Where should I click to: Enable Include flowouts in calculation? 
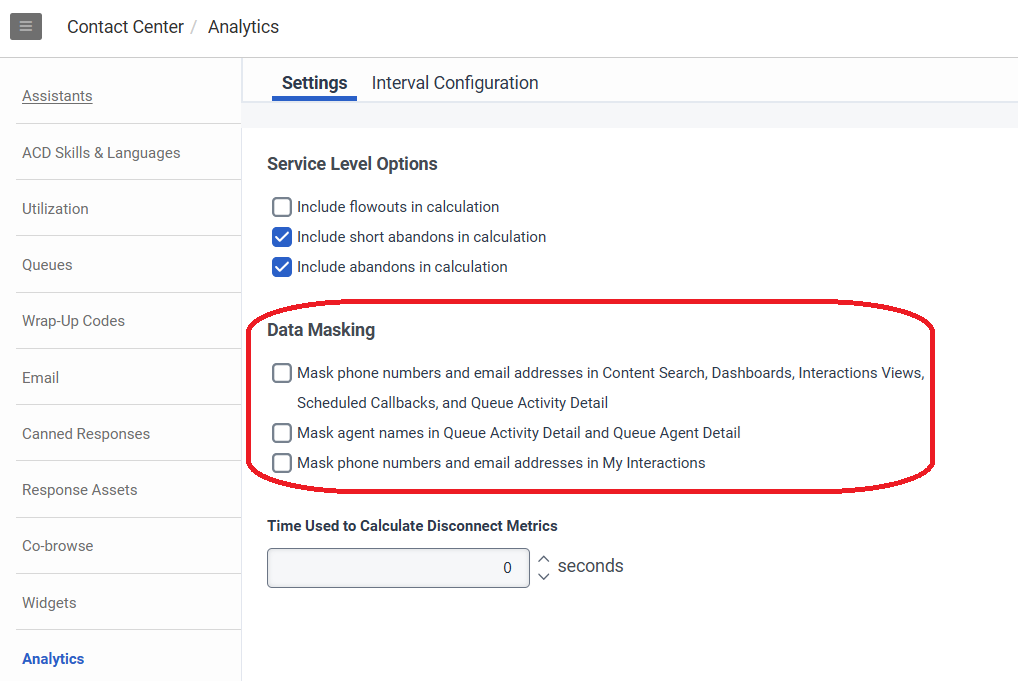point(282,207)
